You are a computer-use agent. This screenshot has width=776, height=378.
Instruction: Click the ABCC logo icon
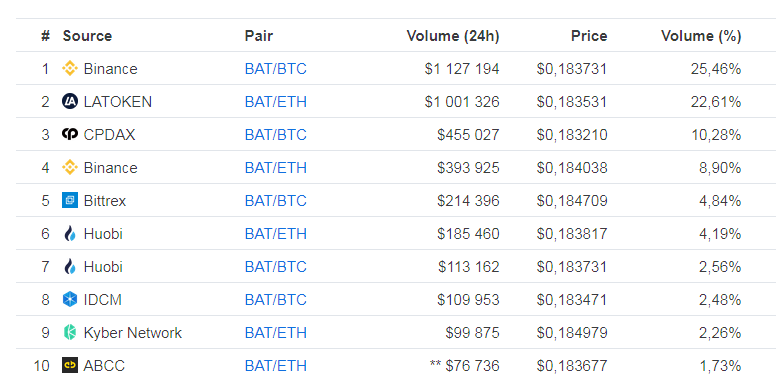[70, 366]
